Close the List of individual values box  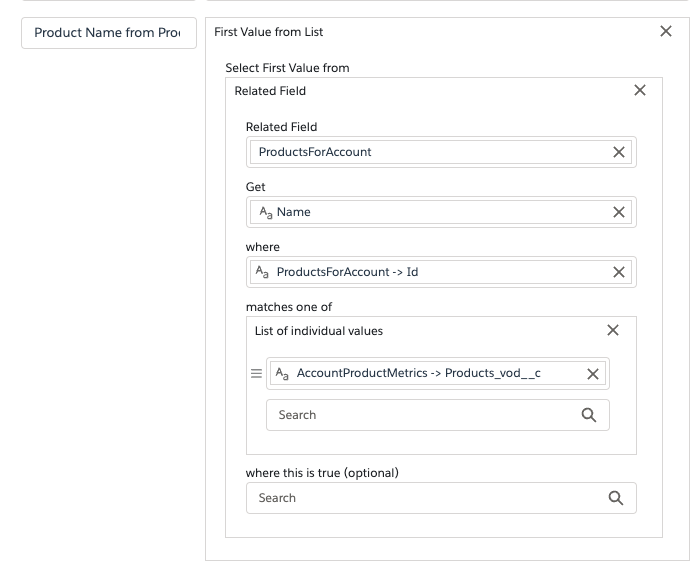(613, 331)
